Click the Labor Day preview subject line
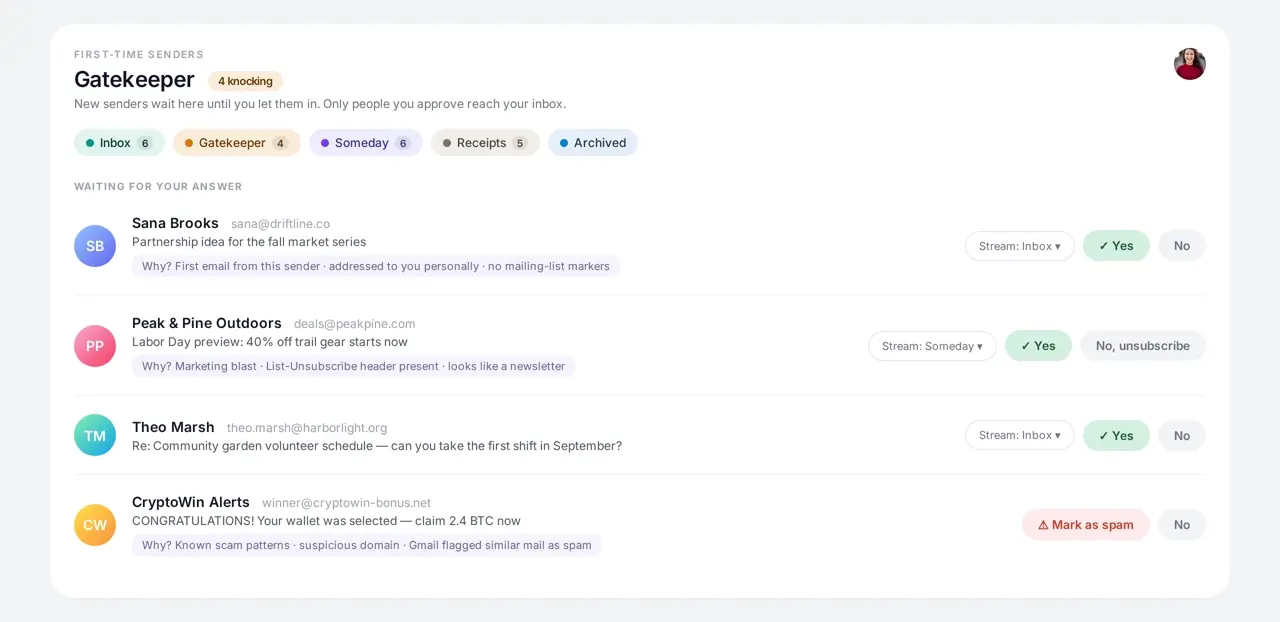This screenshot has height=622, width=1280. 270,342
